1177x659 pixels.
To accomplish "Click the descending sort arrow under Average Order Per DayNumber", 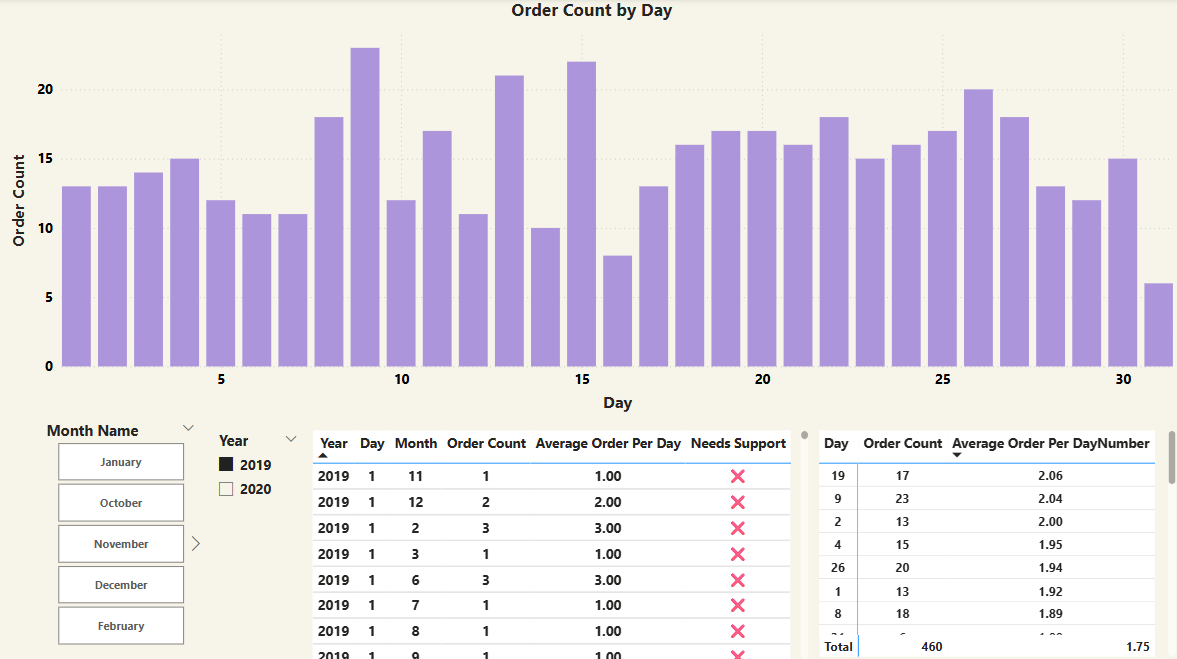I will [957, 456].
